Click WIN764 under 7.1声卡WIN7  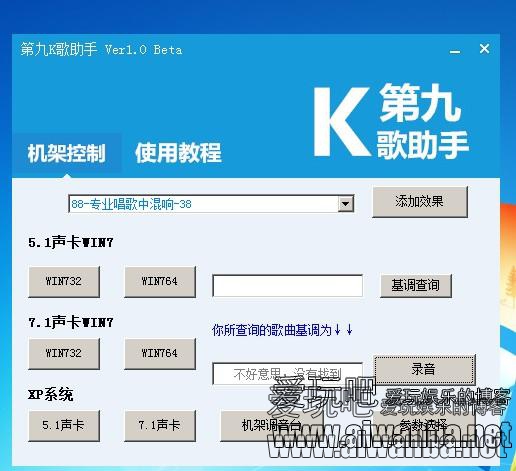pos(160,354)
